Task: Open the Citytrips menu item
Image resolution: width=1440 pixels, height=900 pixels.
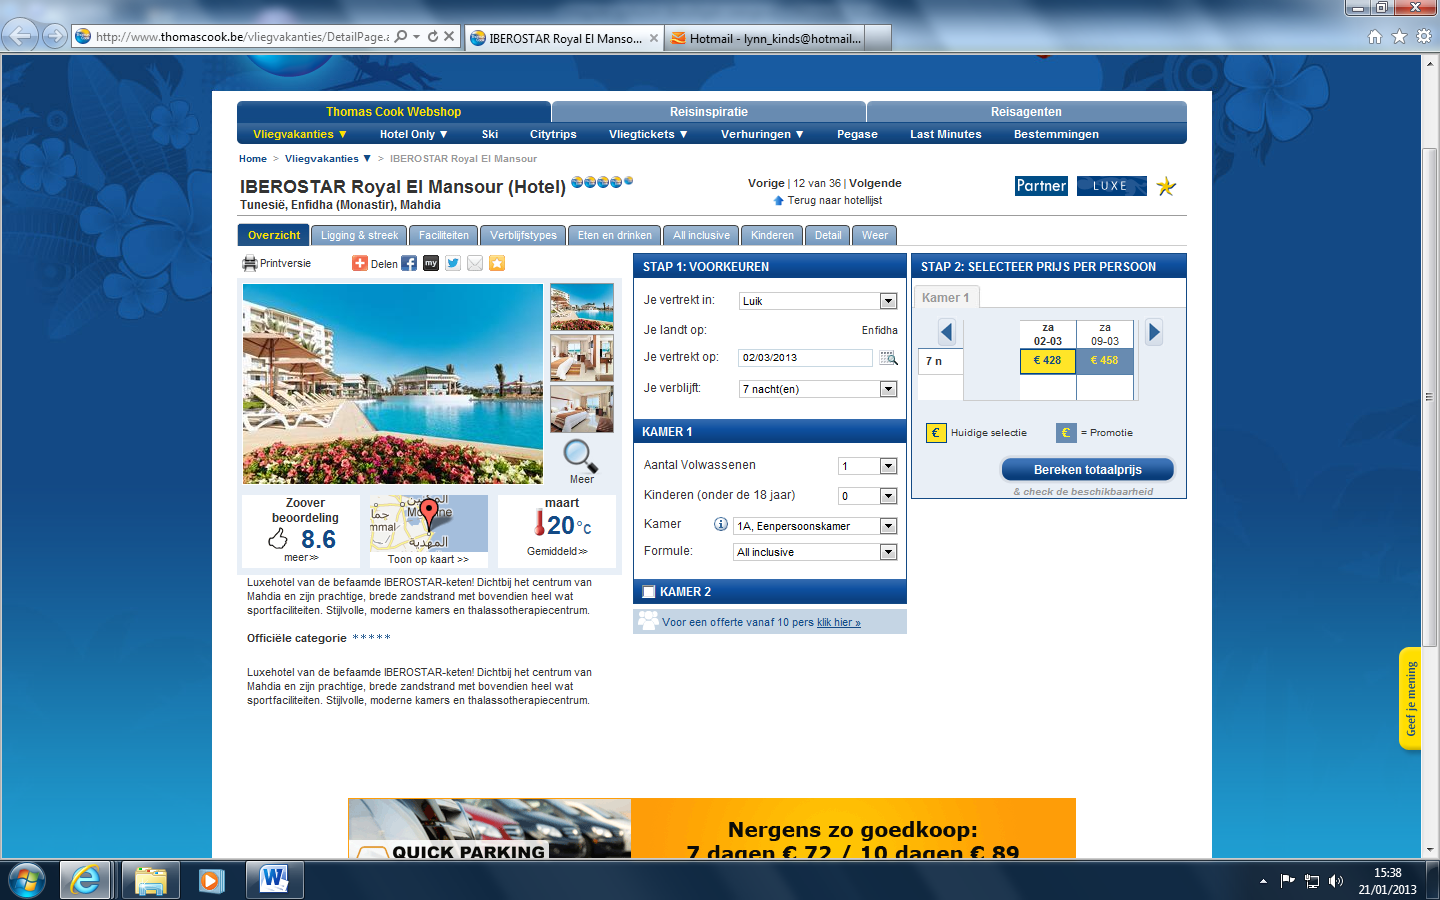Action: [x=553, y=134]
